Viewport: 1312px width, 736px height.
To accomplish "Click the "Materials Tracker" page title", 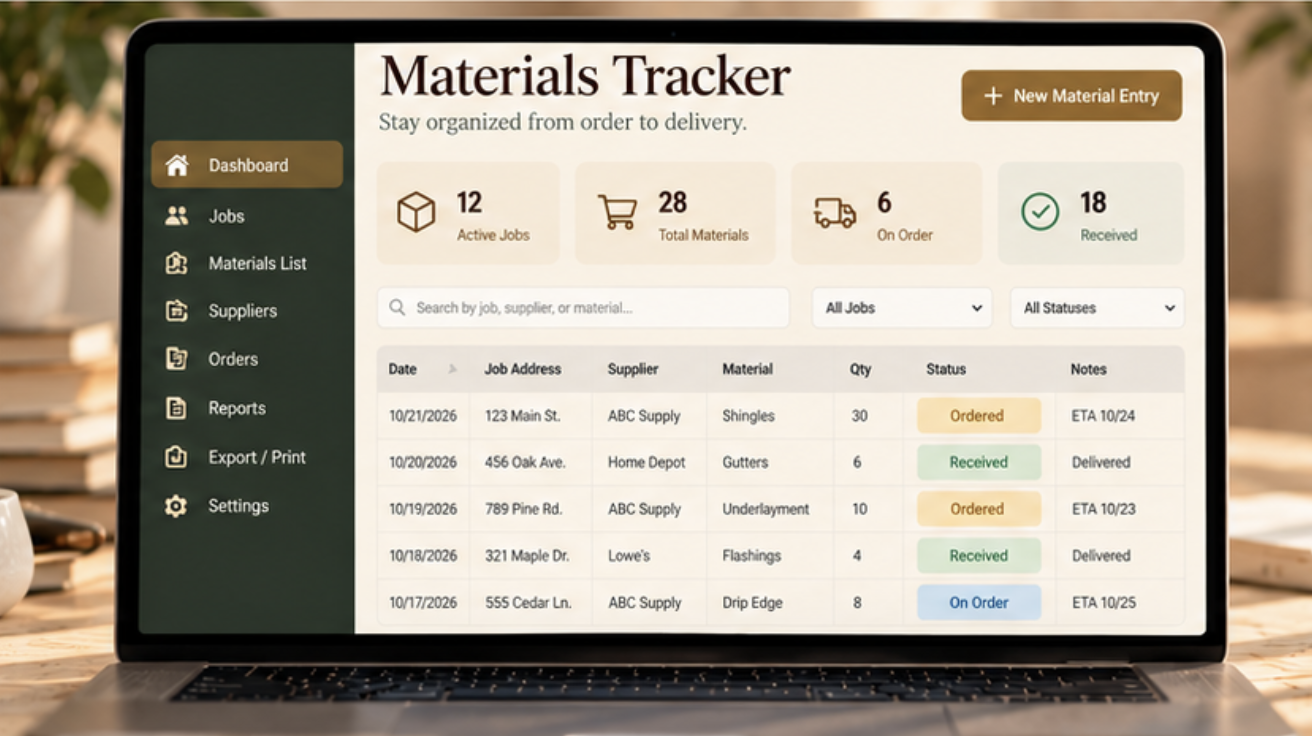I will [x=585, y=76].
